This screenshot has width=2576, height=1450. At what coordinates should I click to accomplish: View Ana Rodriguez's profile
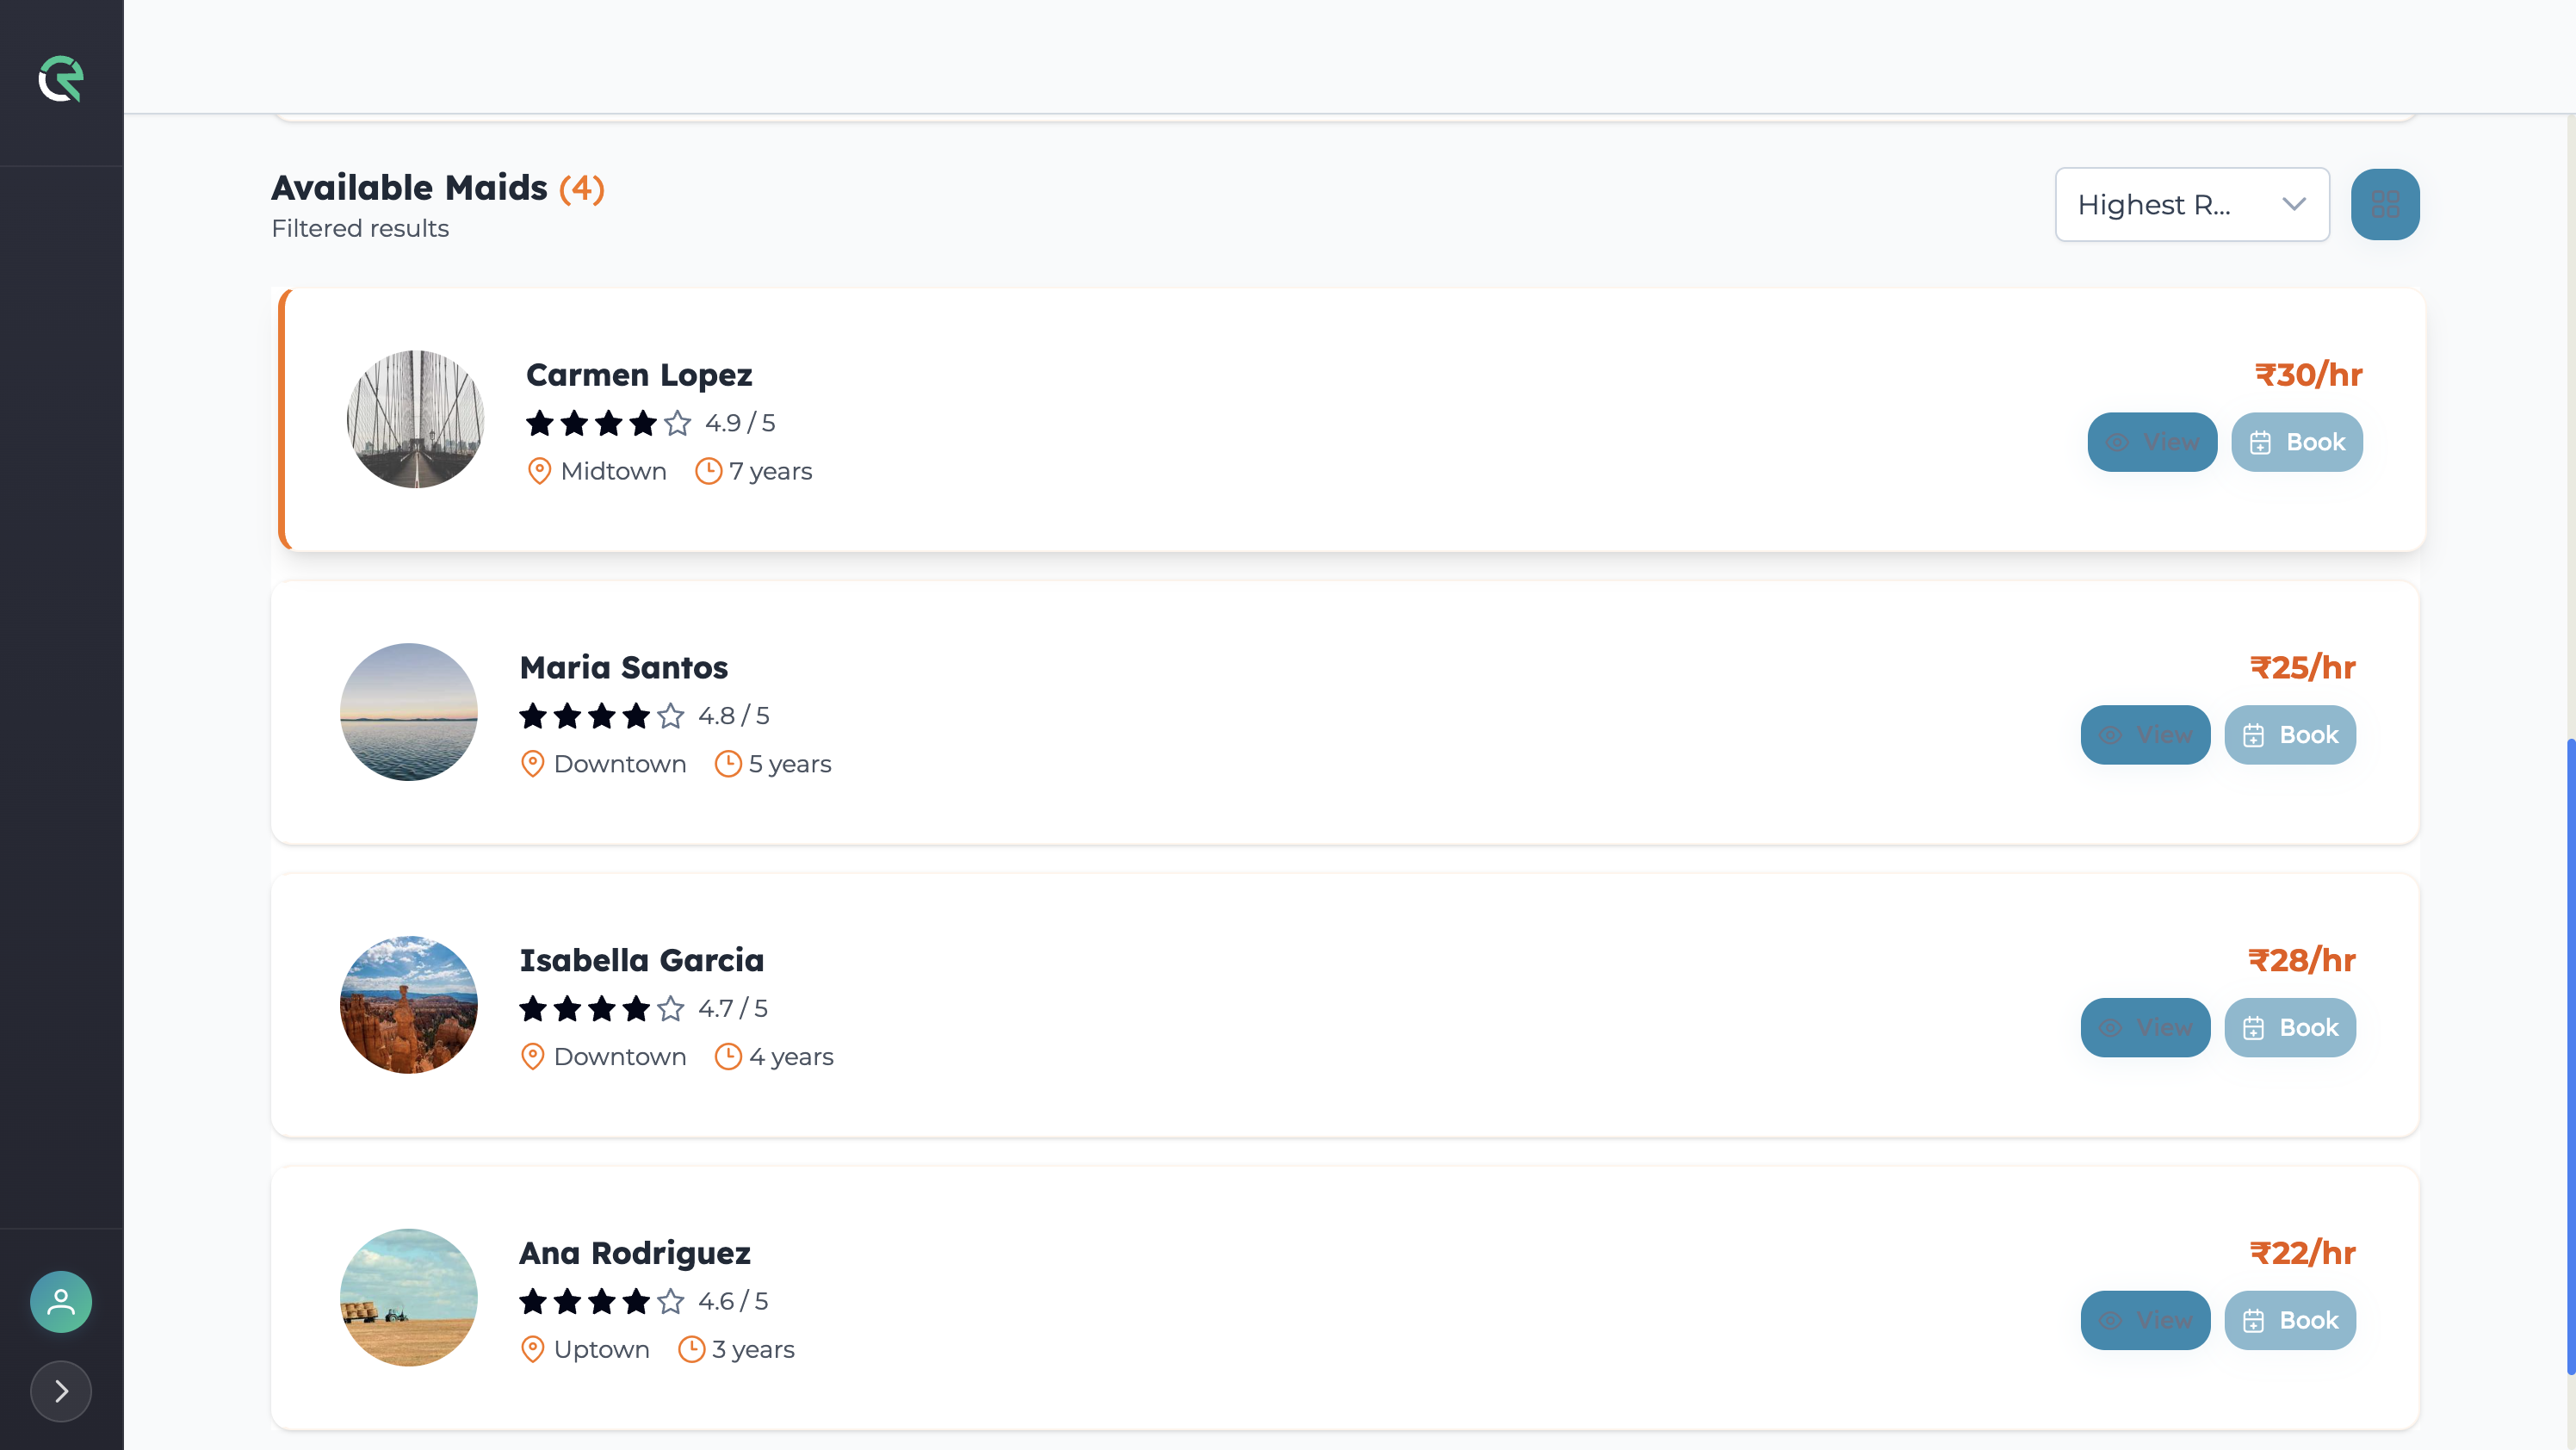(x=2145, y=1320)
